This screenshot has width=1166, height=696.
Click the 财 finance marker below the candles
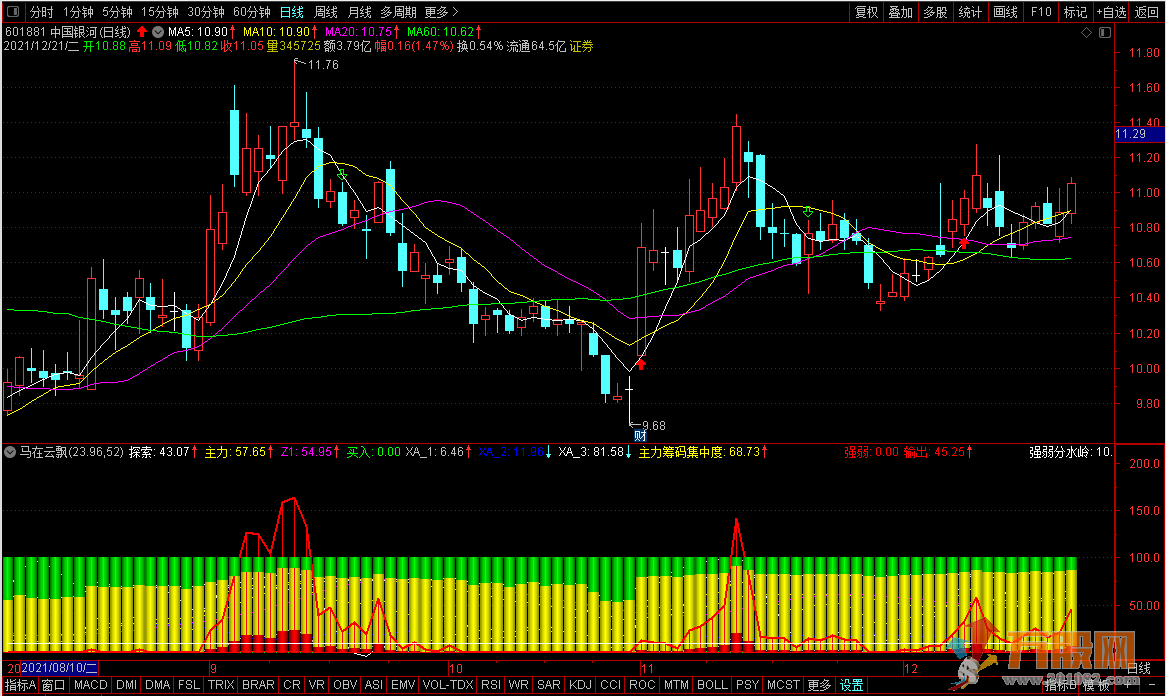coord(640,436)
